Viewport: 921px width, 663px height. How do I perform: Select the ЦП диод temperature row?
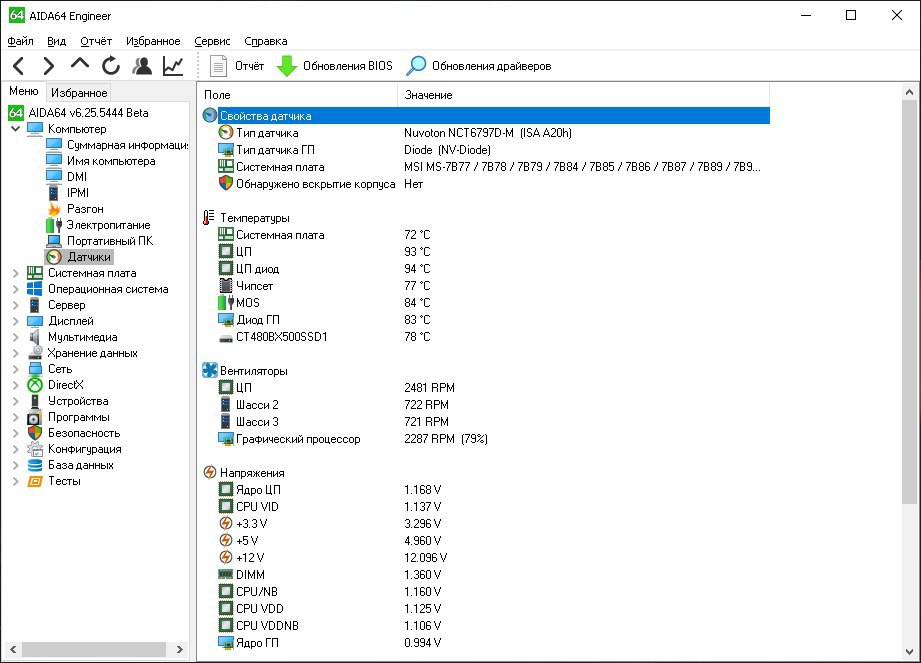tap(493, 268)
